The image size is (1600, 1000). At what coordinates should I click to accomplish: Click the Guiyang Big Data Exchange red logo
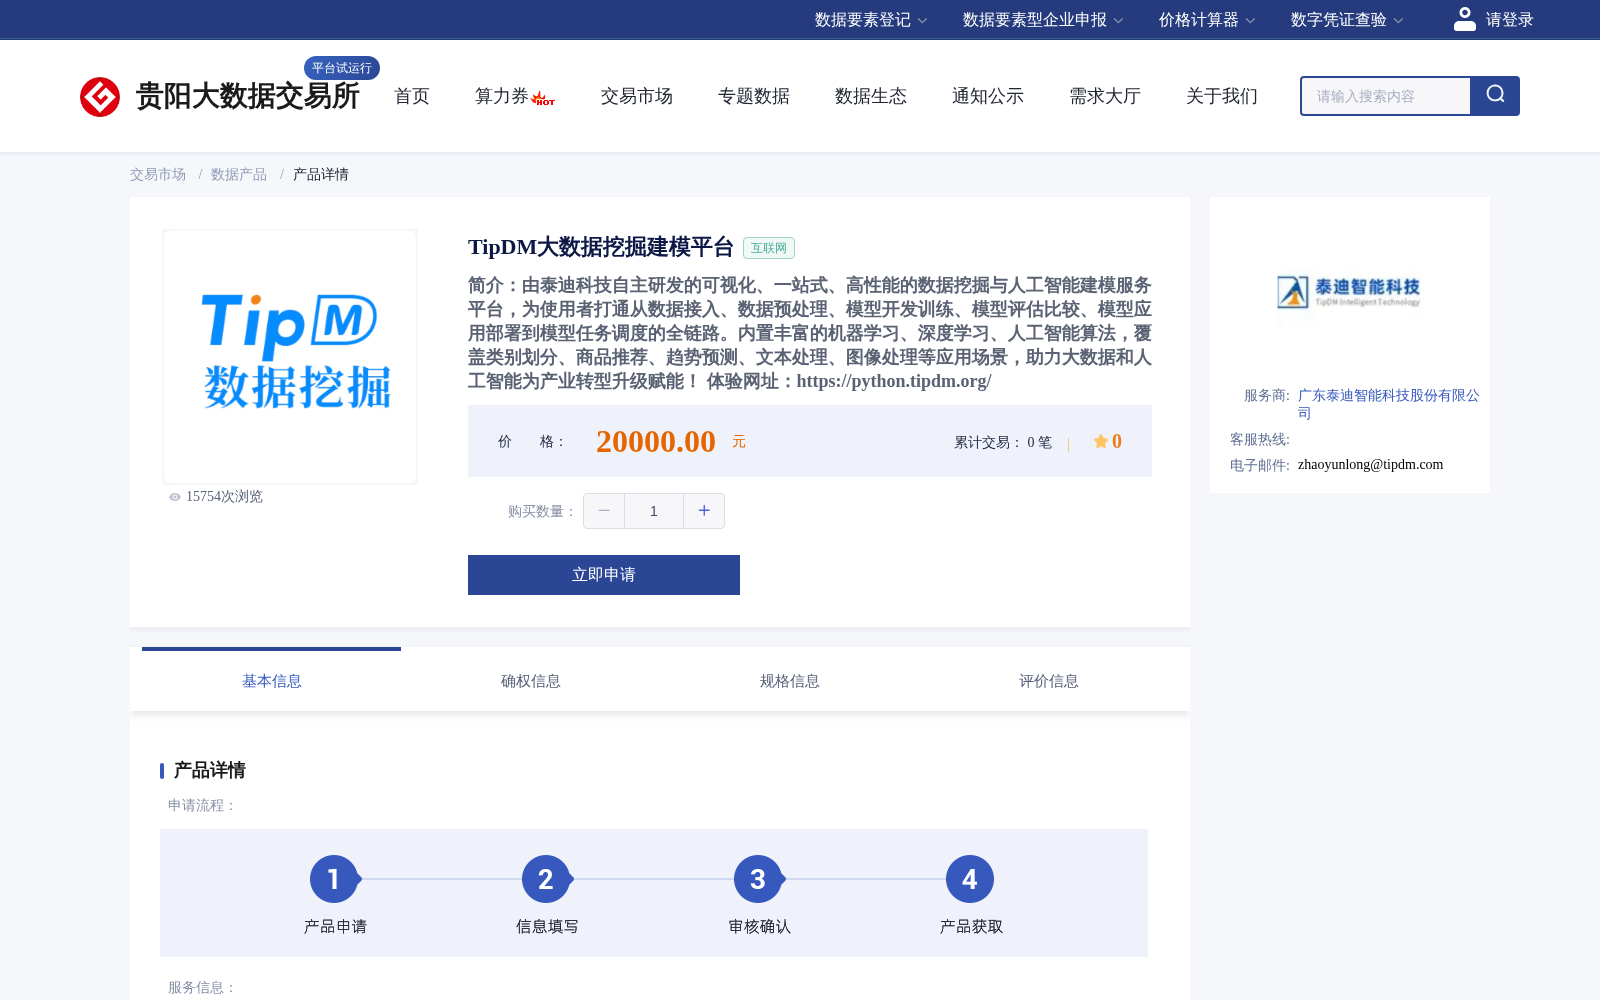pyautogui.click(x=100, y=97)
